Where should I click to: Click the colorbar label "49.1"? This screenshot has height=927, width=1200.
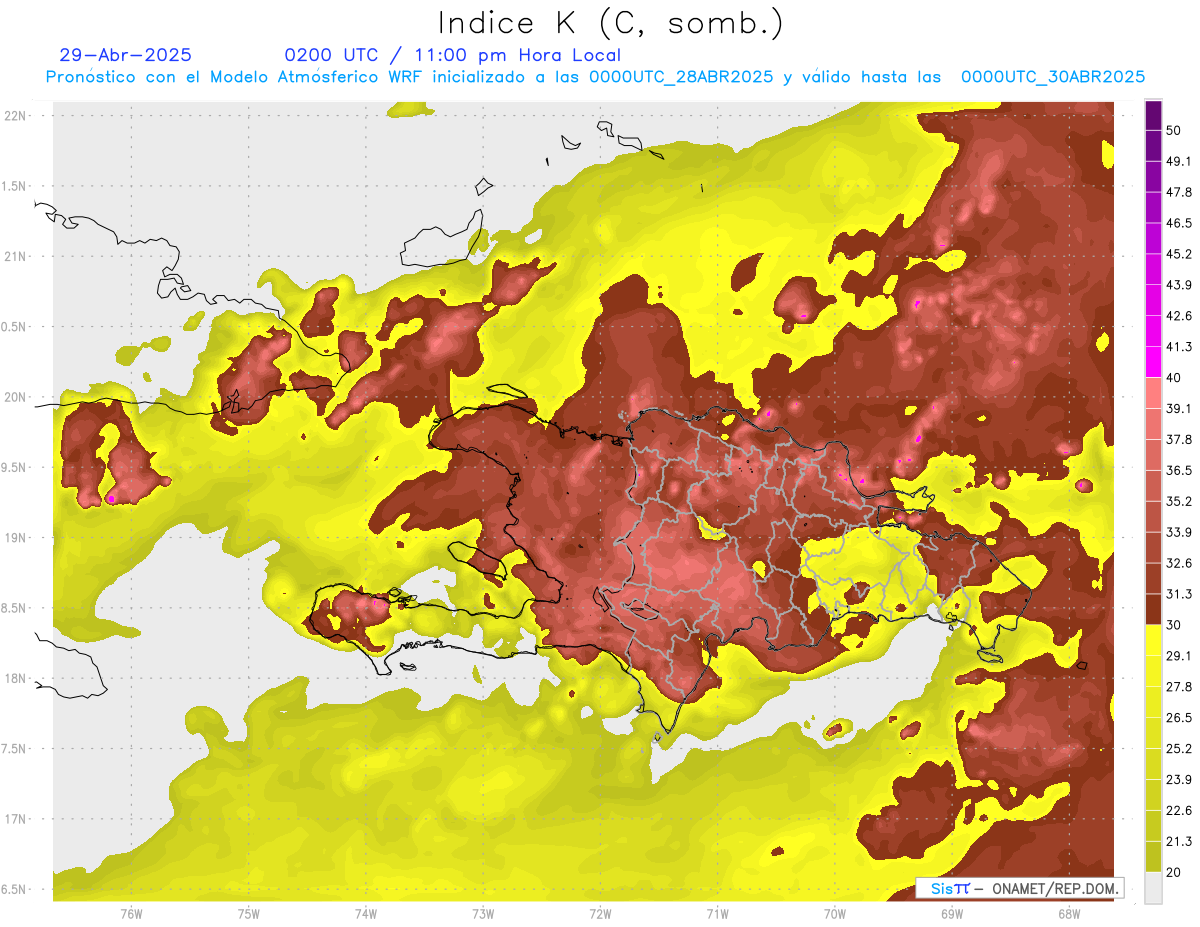coord(1179,161)
